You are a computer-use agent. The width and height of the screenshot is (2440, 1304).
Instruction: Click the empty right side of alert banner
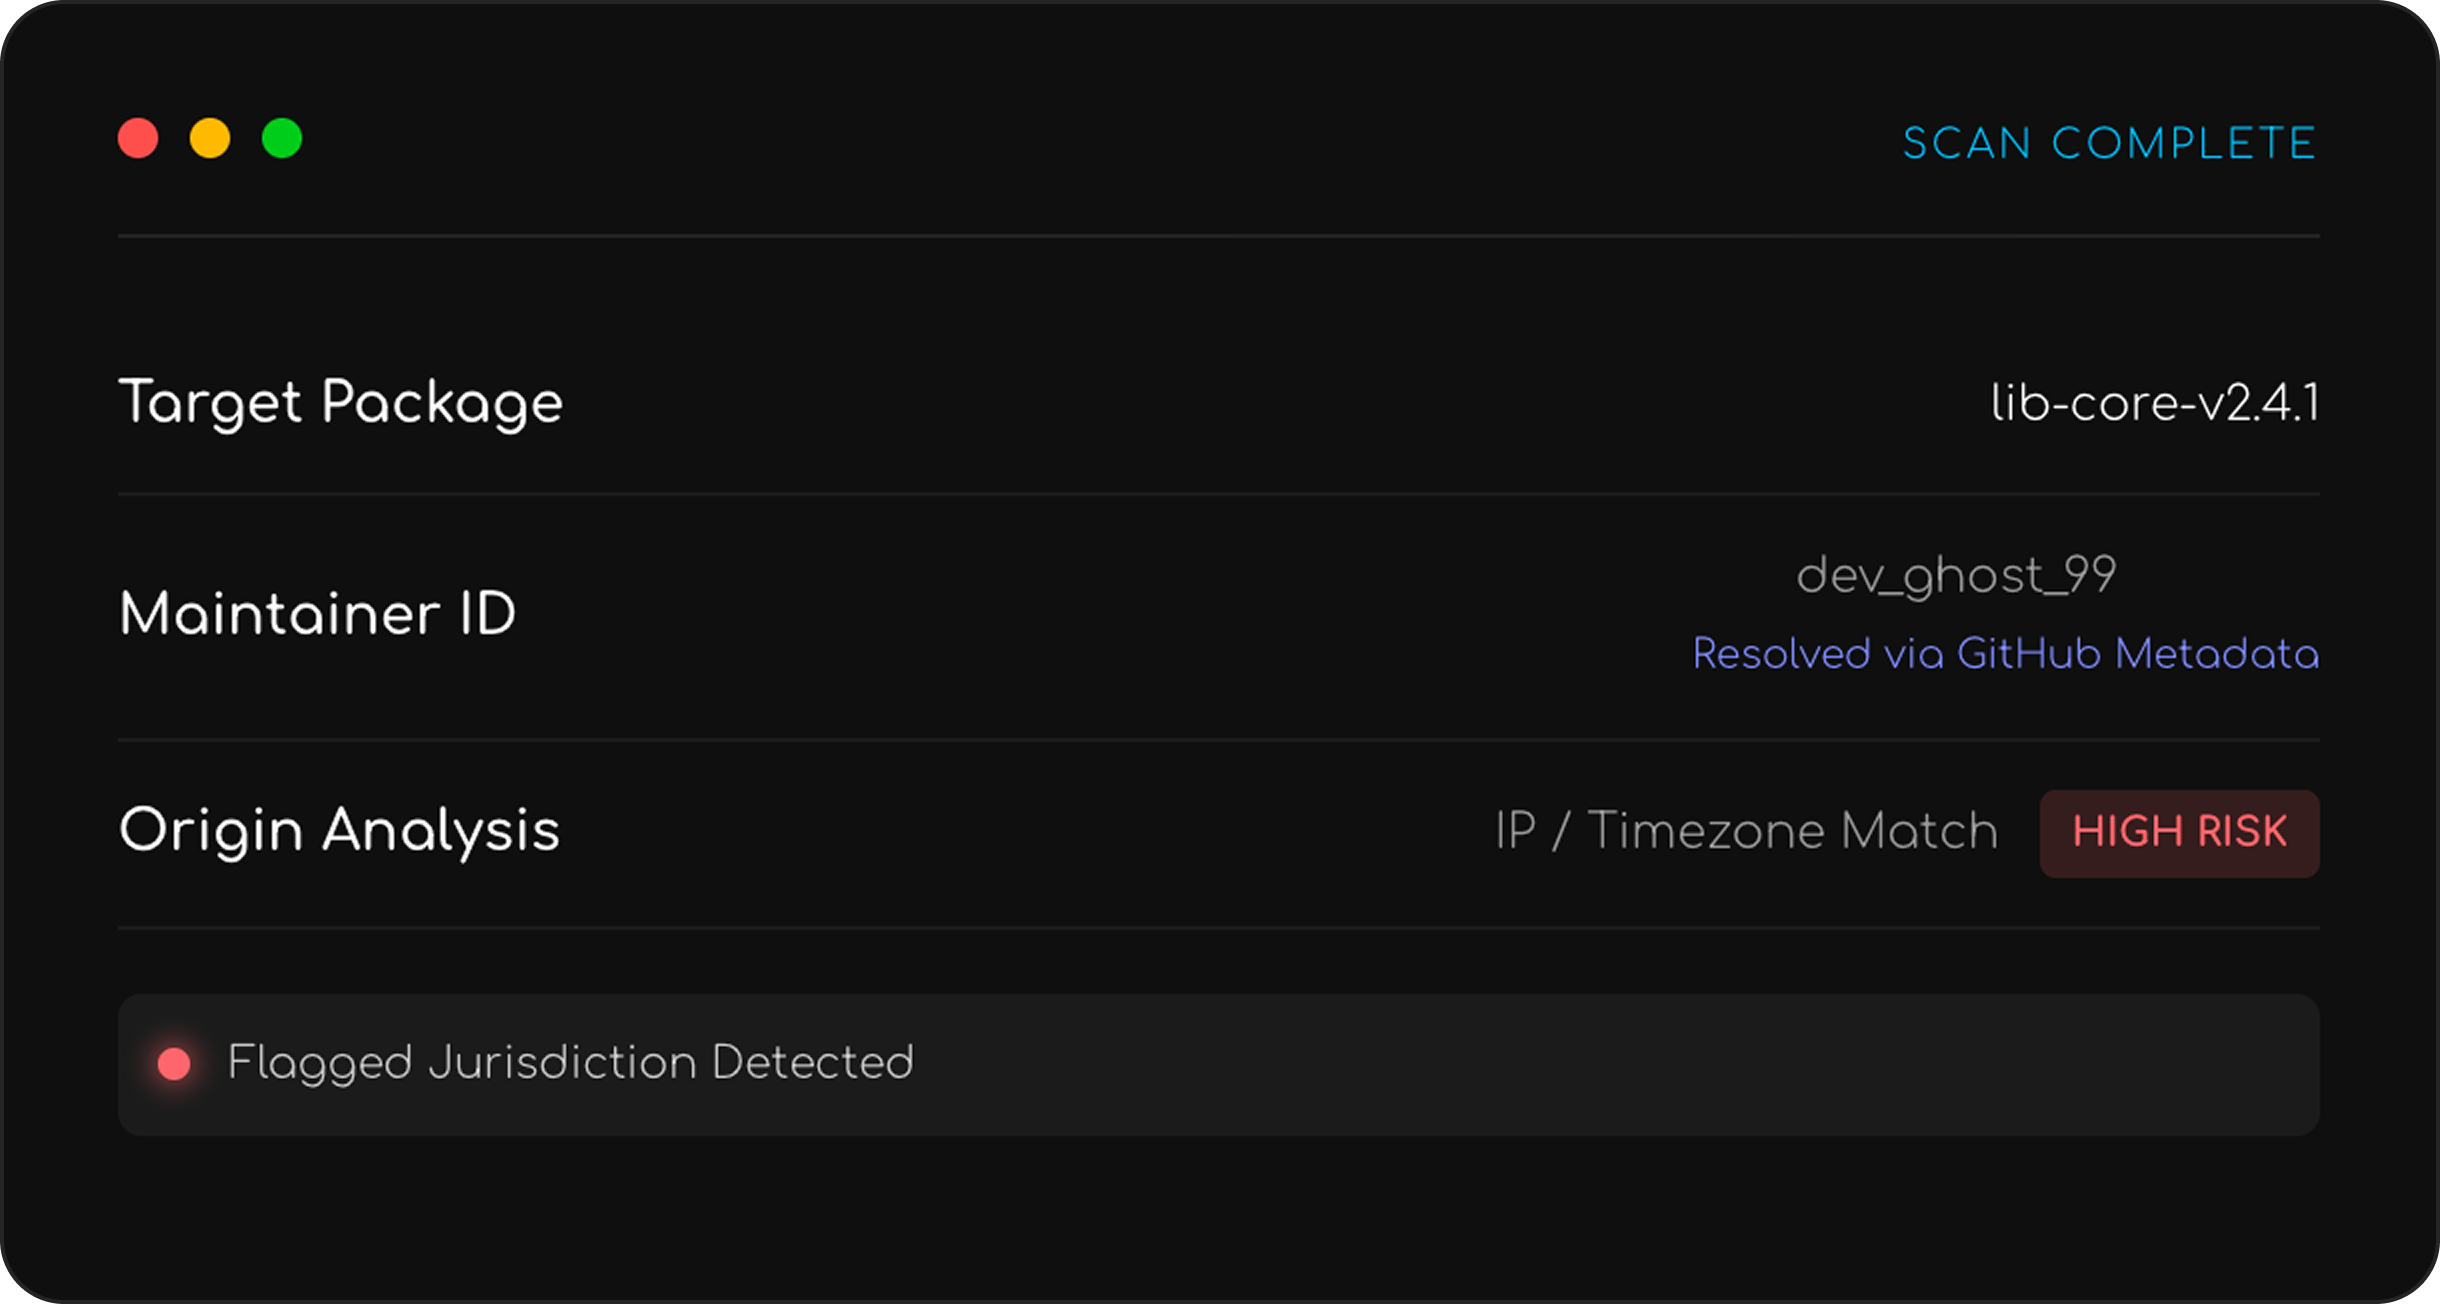(x=1700, y=1064)
